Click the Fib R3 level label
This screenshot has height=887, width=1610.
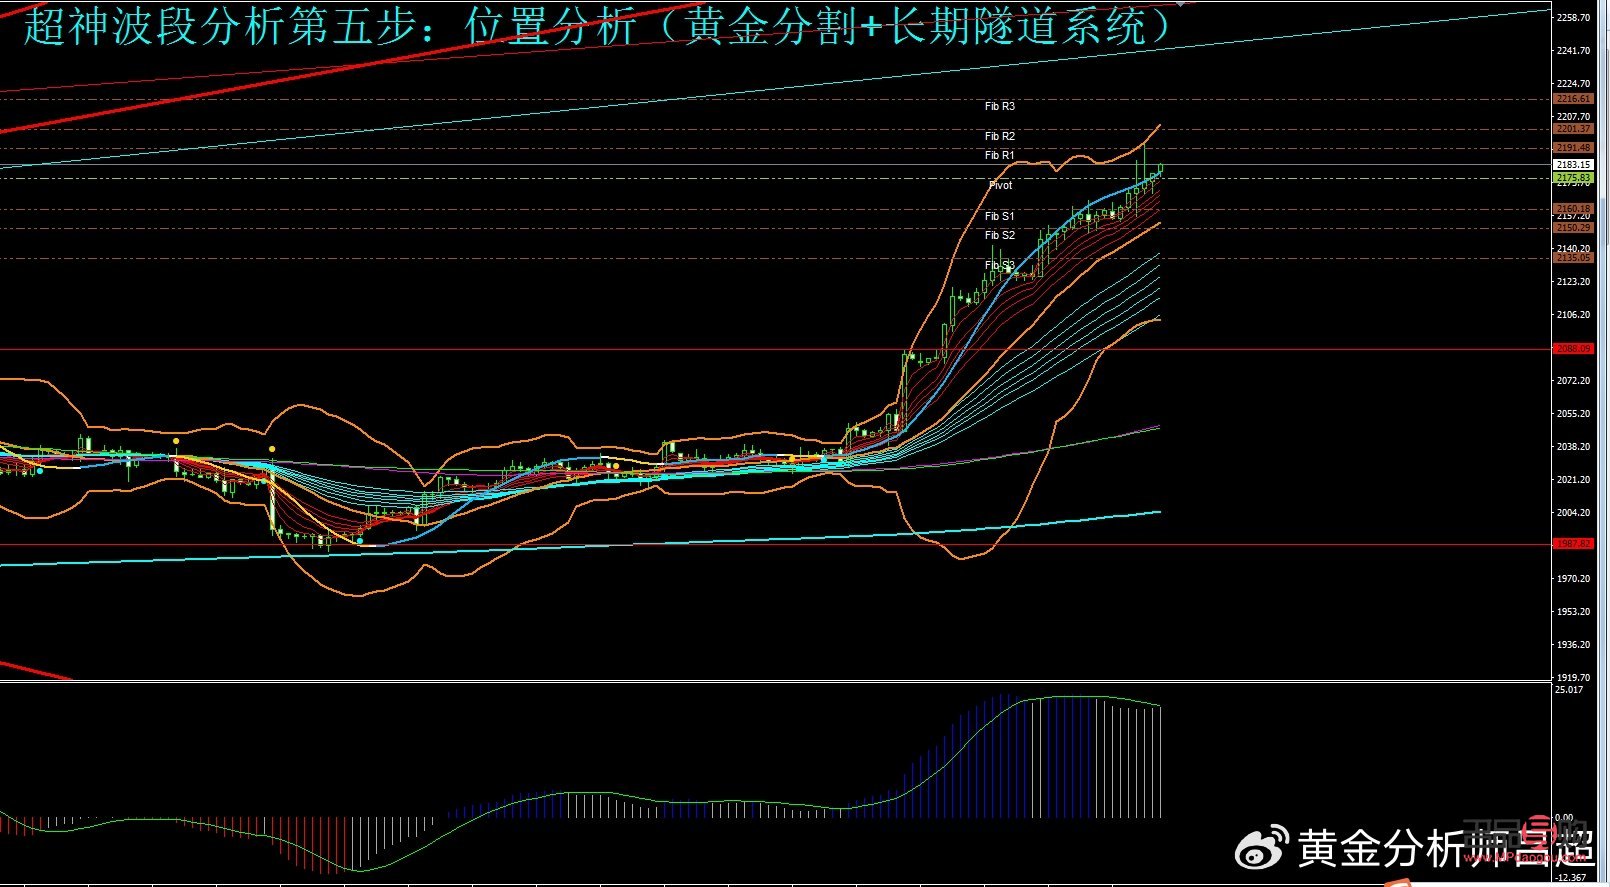(999, 106)
